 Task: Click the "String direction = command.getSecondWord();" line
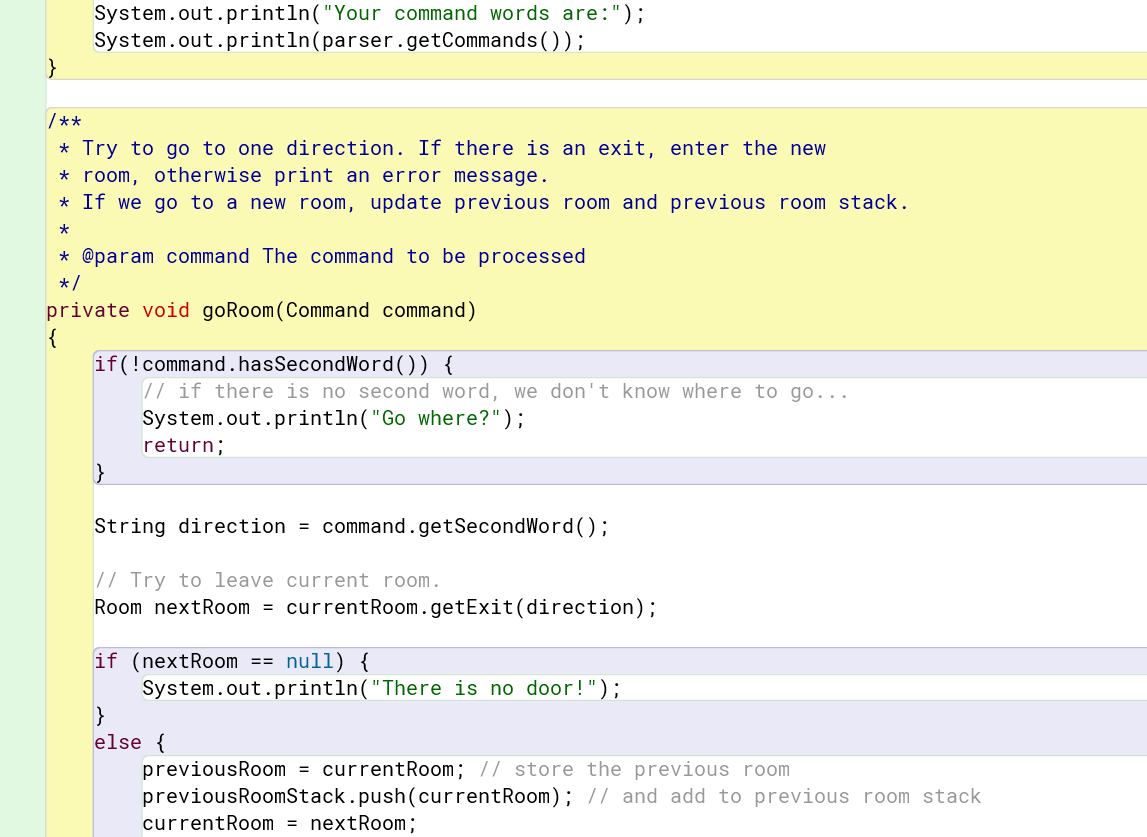tap(351, 527)
